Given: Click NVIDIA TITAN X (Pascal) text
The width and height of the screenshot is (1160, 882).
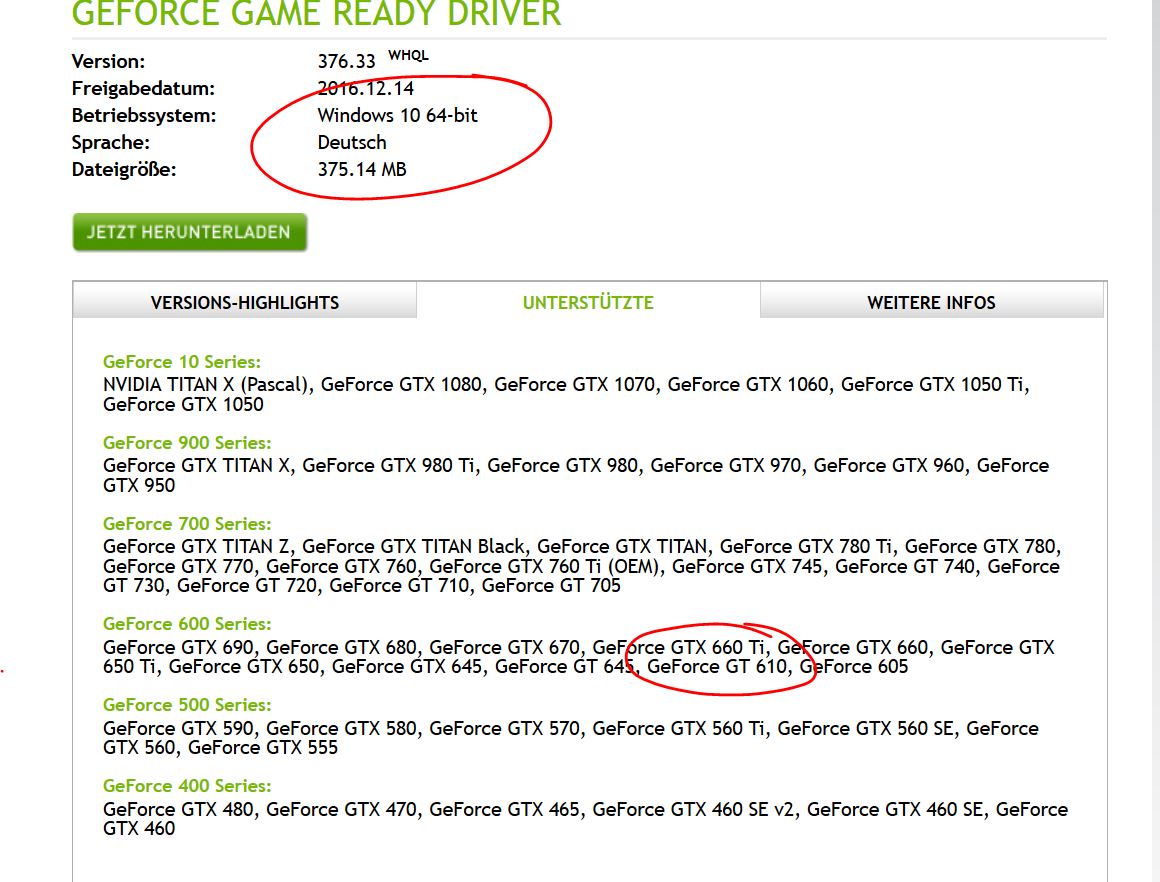Looking at the screenshot, I should click(x=206, y=385).
